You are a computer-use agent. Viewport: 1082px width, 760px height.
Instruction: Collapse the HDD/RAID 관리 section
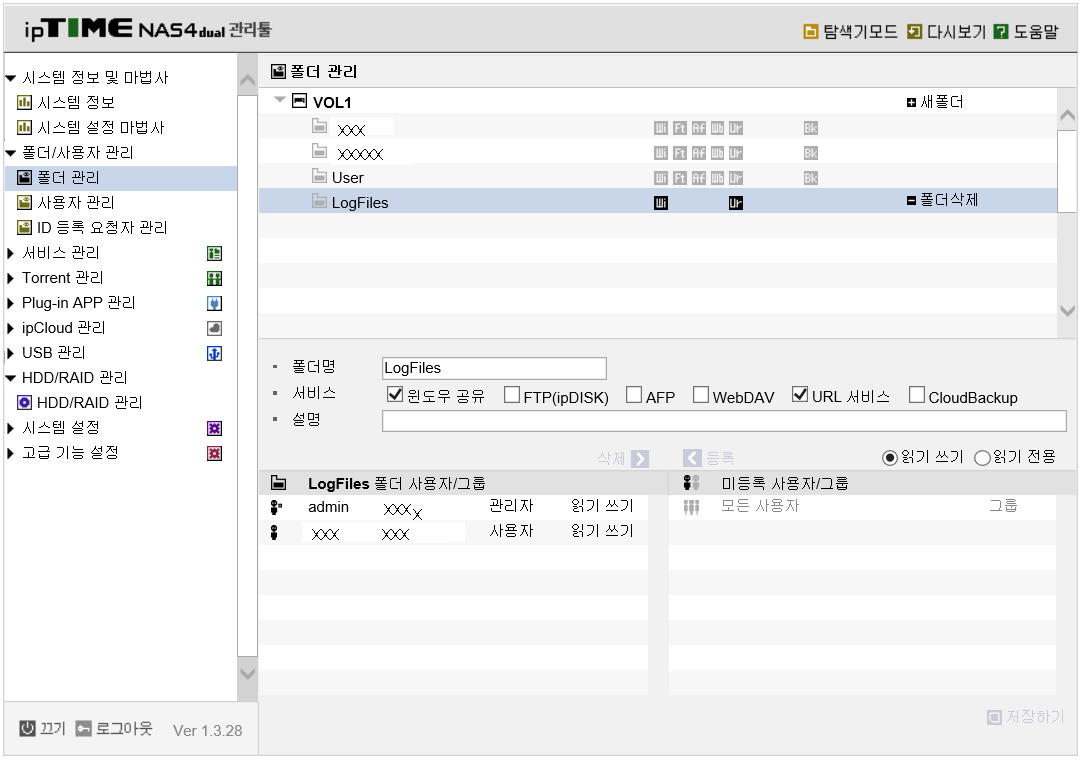10,378
